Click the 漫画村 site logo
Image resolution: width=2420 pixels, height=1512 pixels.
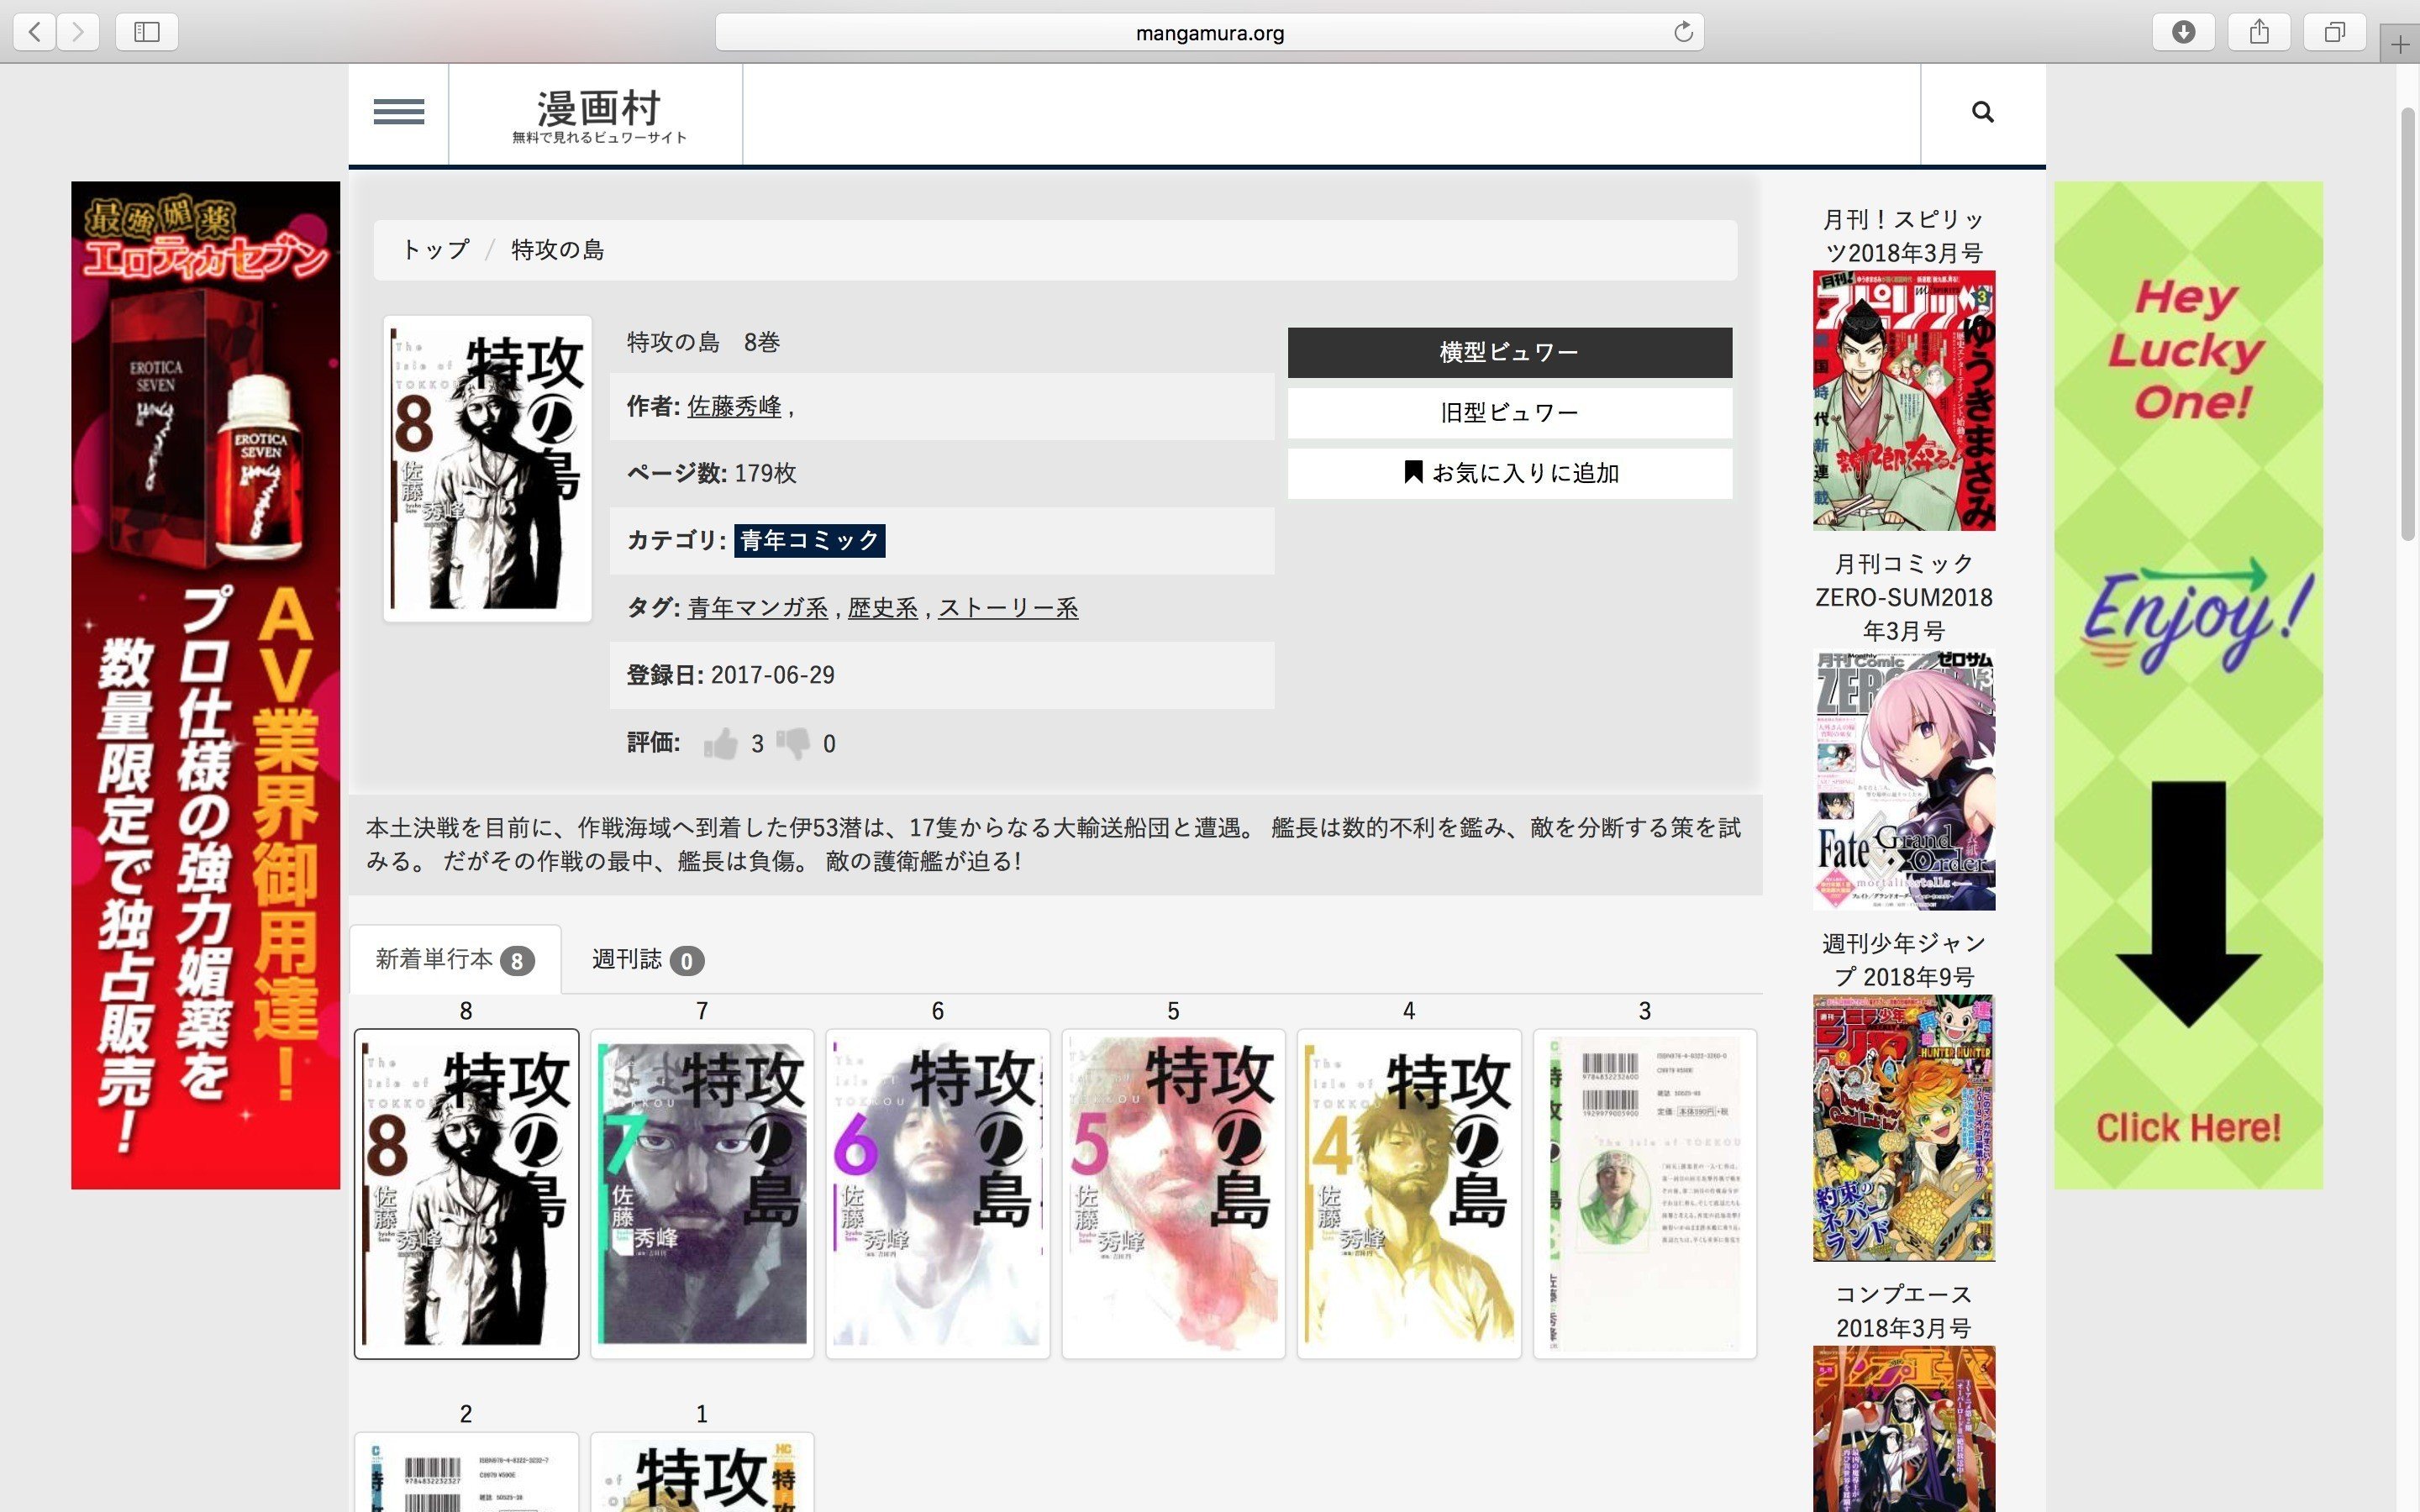point(598,115)
